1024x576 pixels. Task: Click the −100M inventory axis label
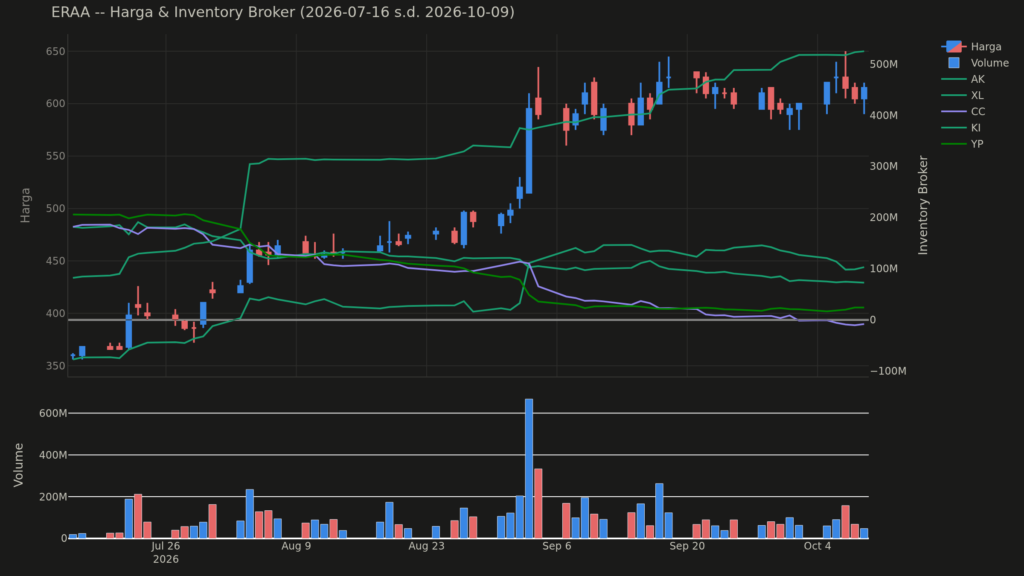coord(888,371)
